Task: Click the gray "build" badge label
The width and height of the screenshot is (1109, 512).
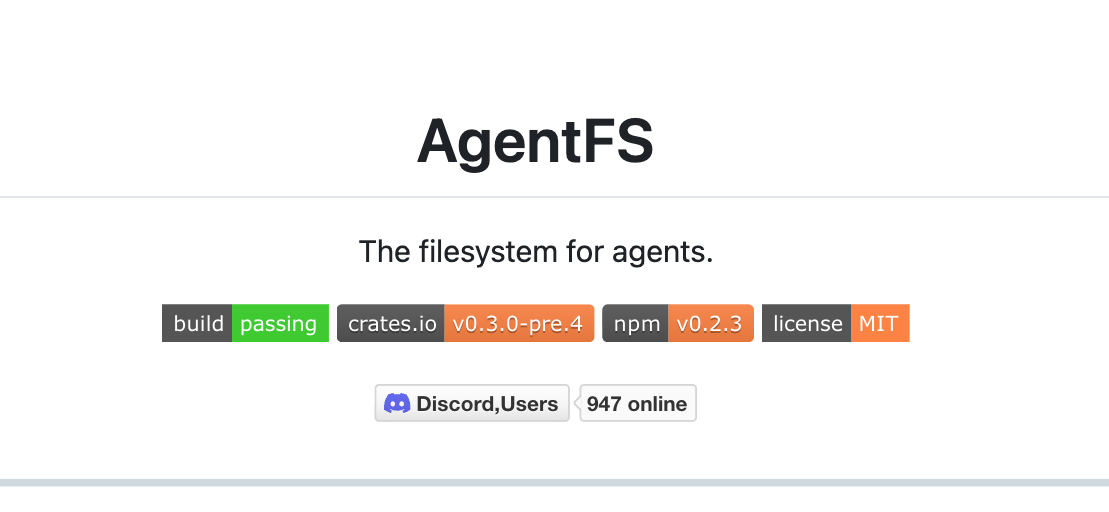Action: tap(198, 324)
